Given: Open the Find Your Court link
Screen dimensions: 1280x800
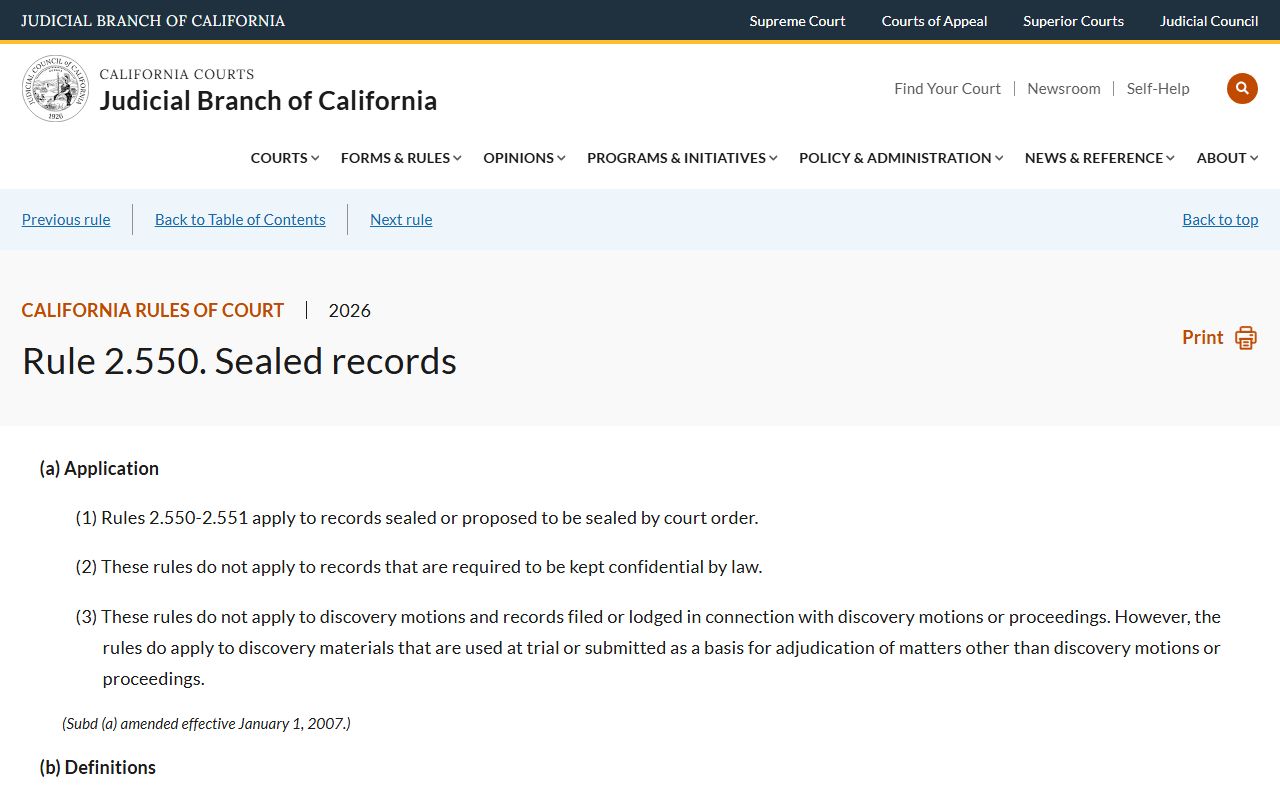Looking at the screenshot, I should [947, 89].
